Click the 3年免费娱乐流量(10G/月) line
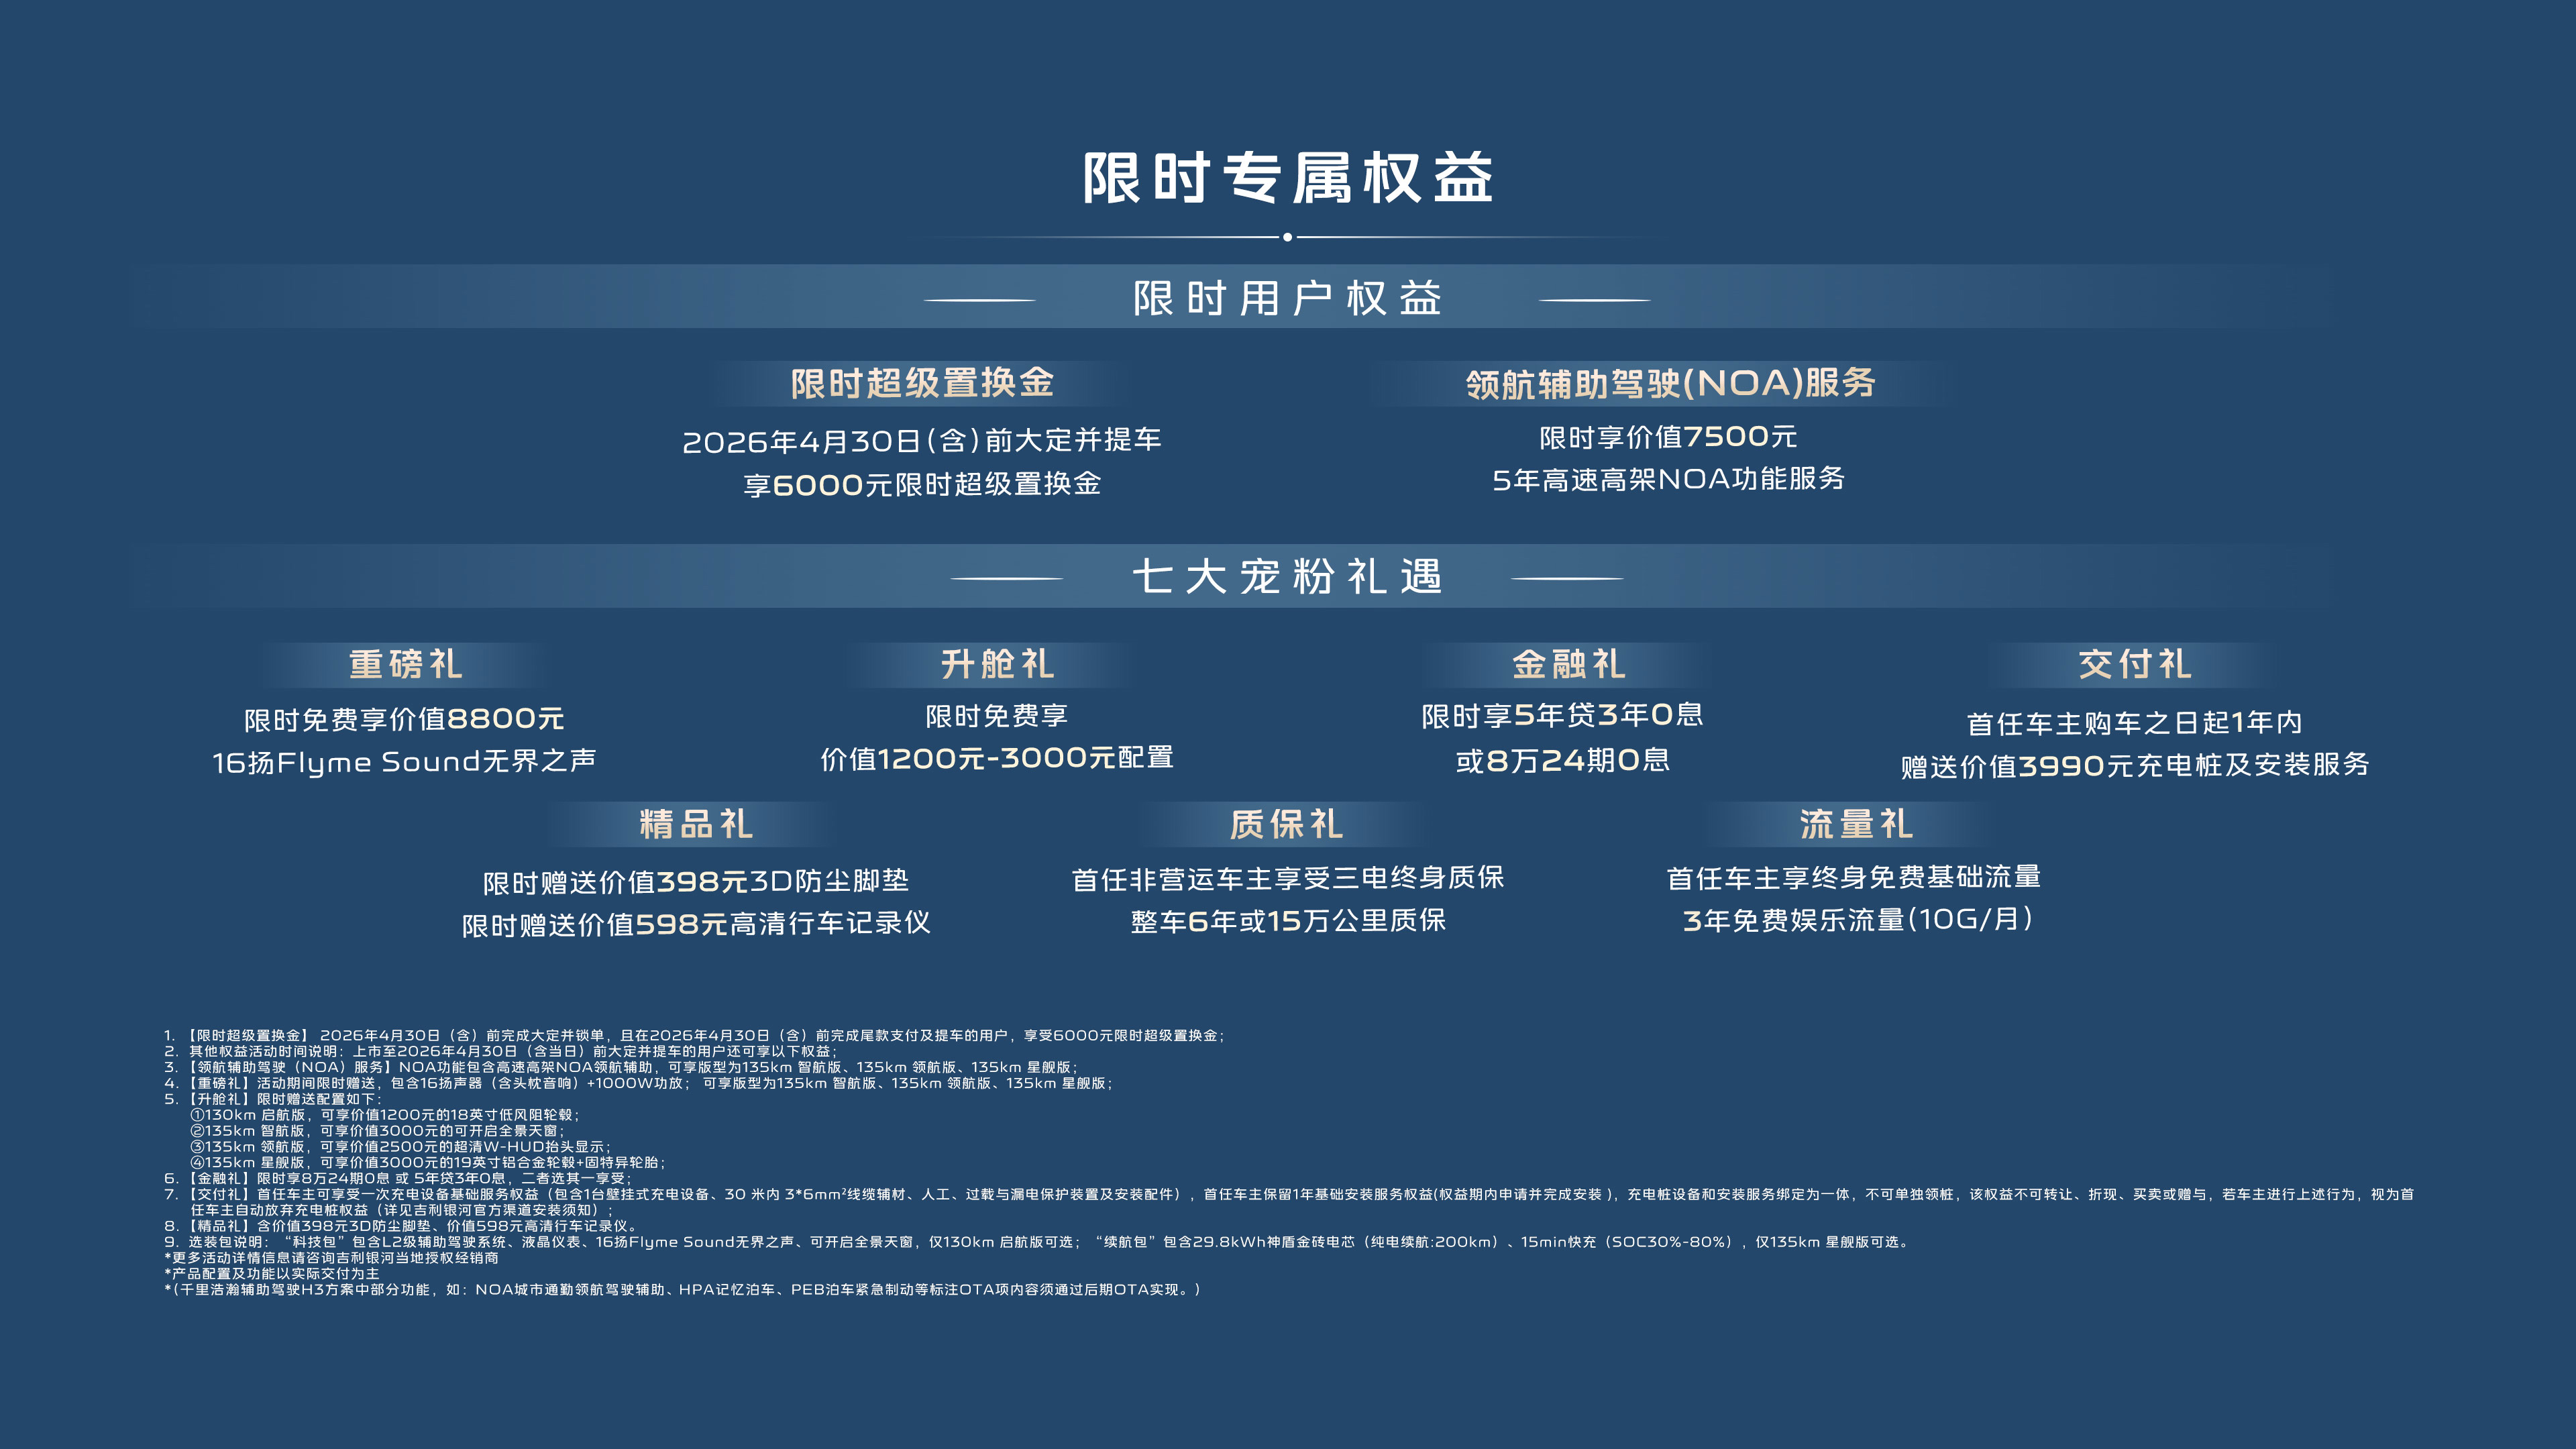The height and width of the screenshot is (1449, 2576). coord(1857,920)
